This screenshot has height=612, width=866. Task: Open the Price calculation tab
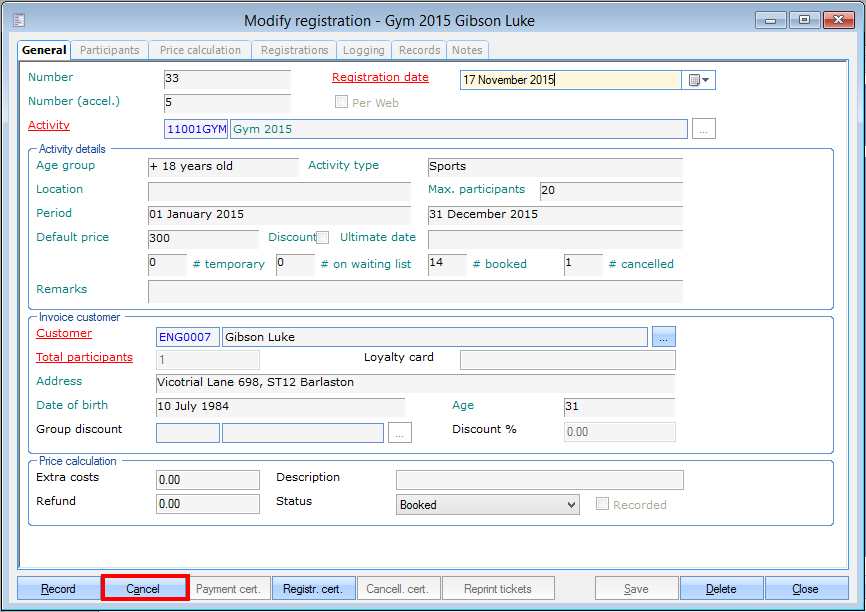tap(200, 50)
